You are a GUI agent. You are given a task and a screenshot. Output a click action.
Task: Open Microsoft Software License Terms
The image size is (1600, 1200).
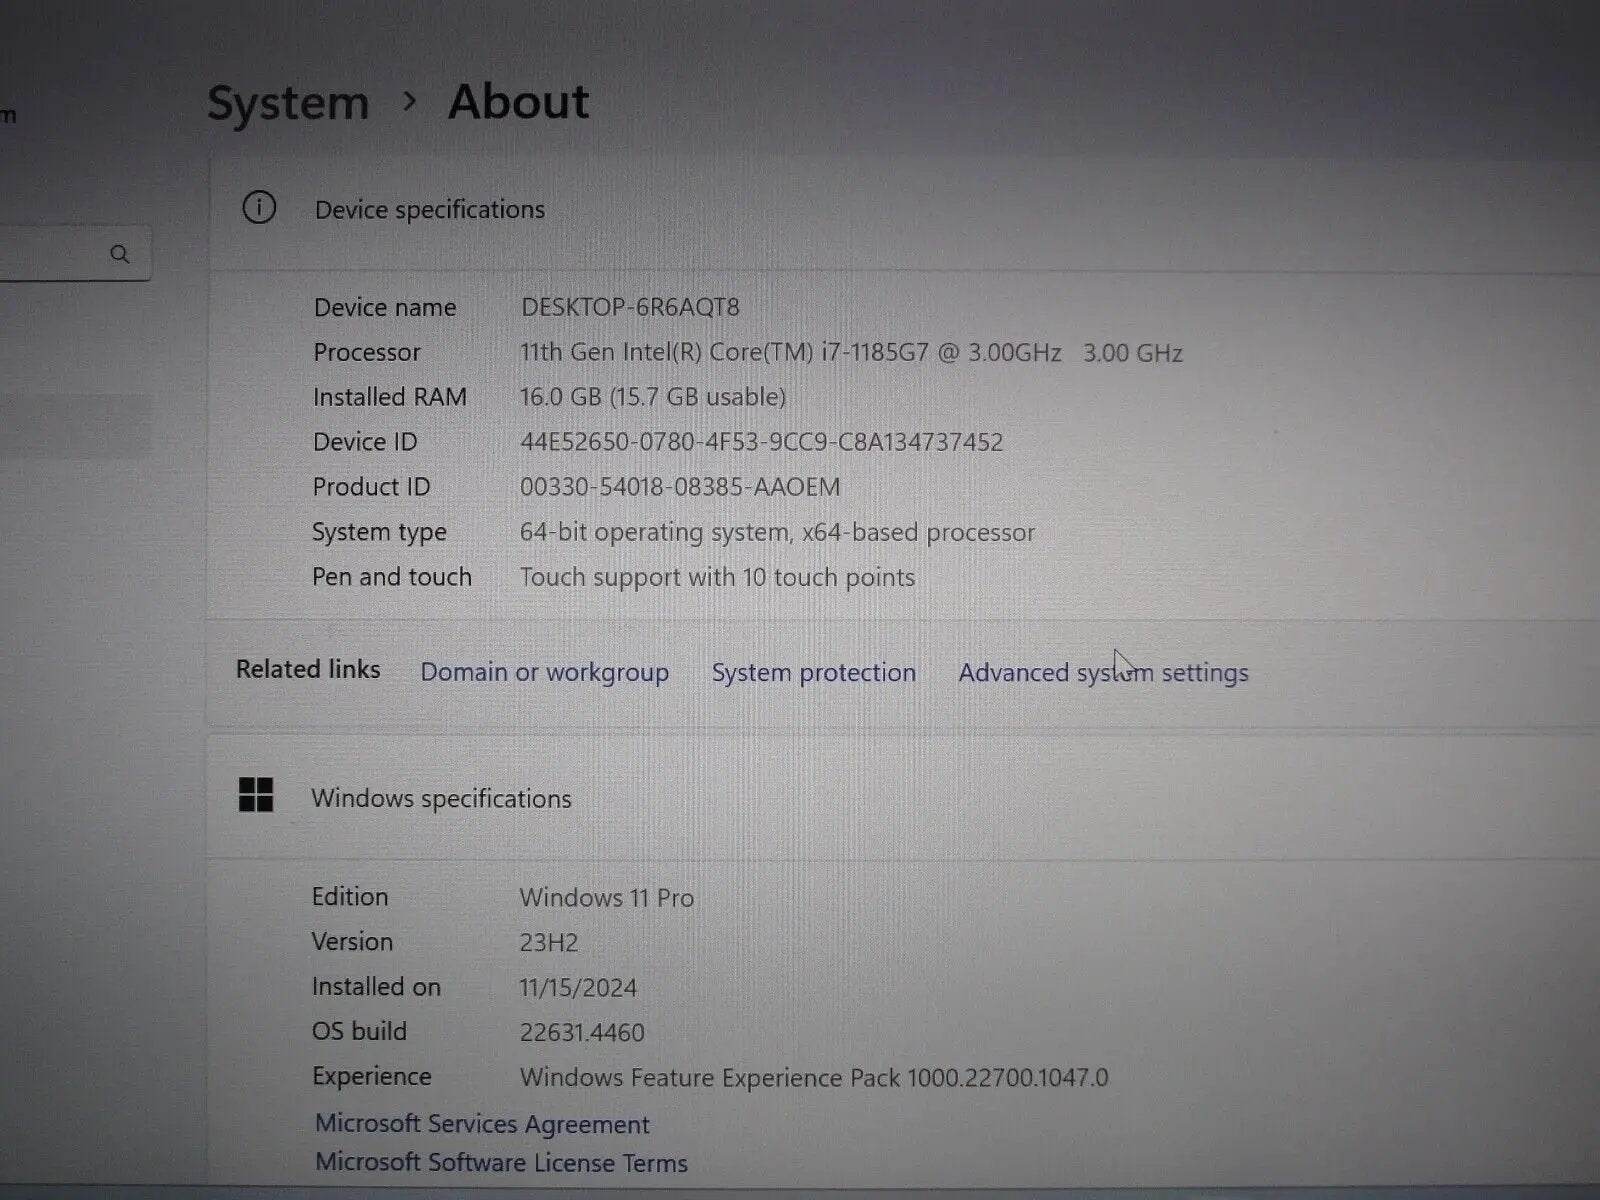[501, 1163]
